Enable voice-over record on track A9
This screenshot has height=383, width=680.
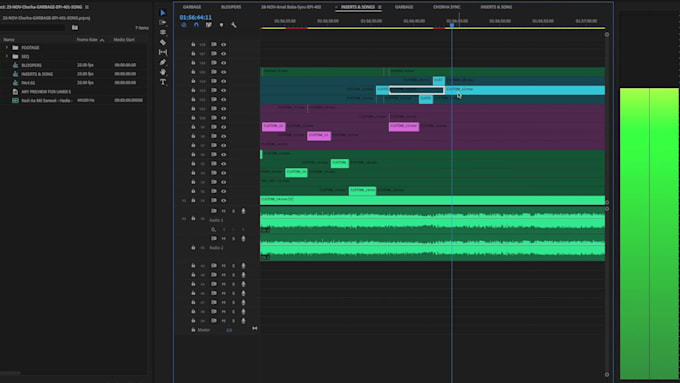pos(243,321)
